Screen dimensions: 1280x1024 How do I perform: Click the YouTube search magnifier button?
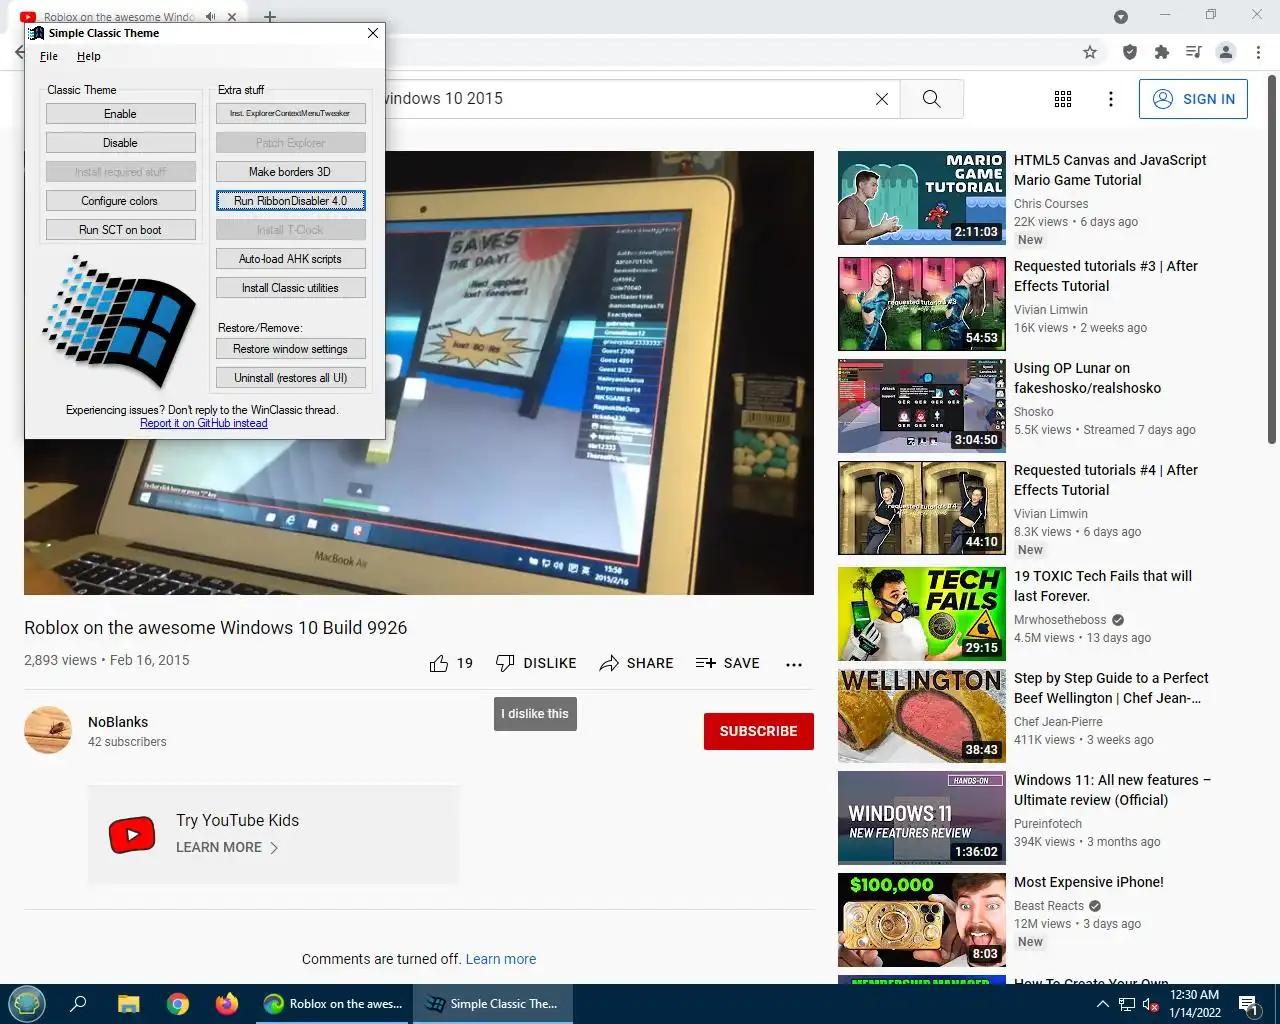(931, 99)
